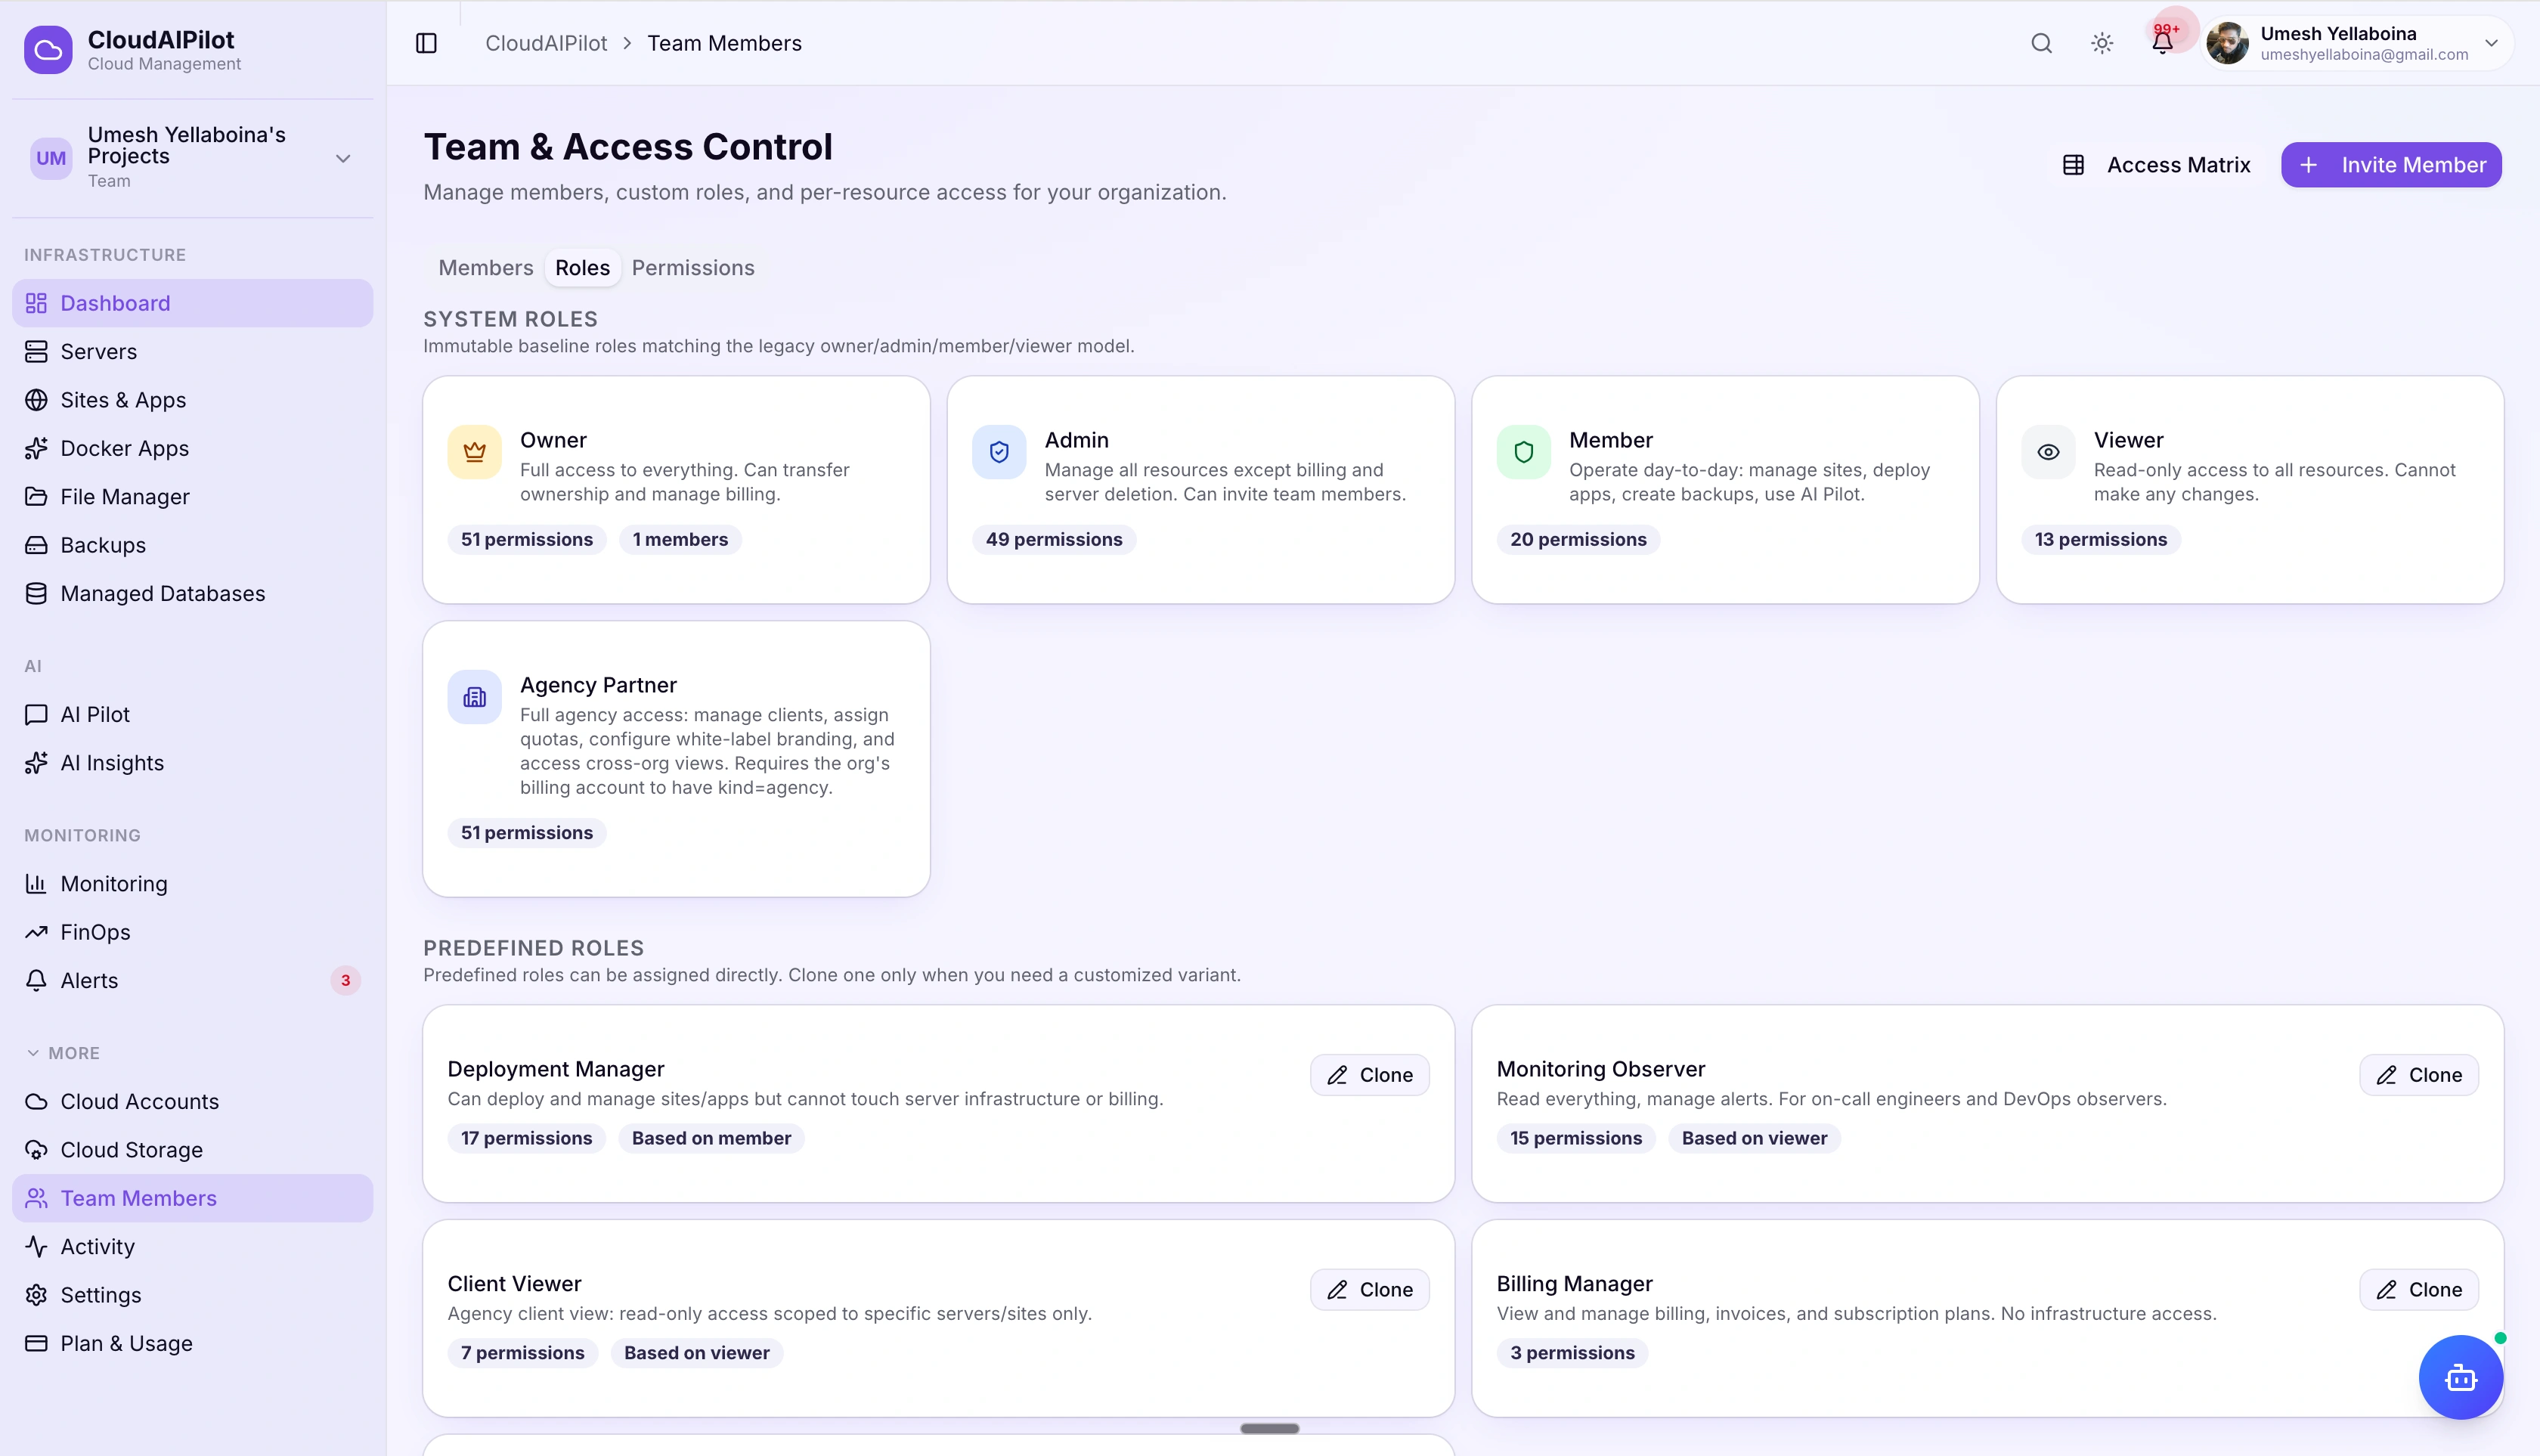Screen dimensions: 2540x1456
Task: Click Deployment Manager's 17 permissions badge
Action: [526, 1138]
